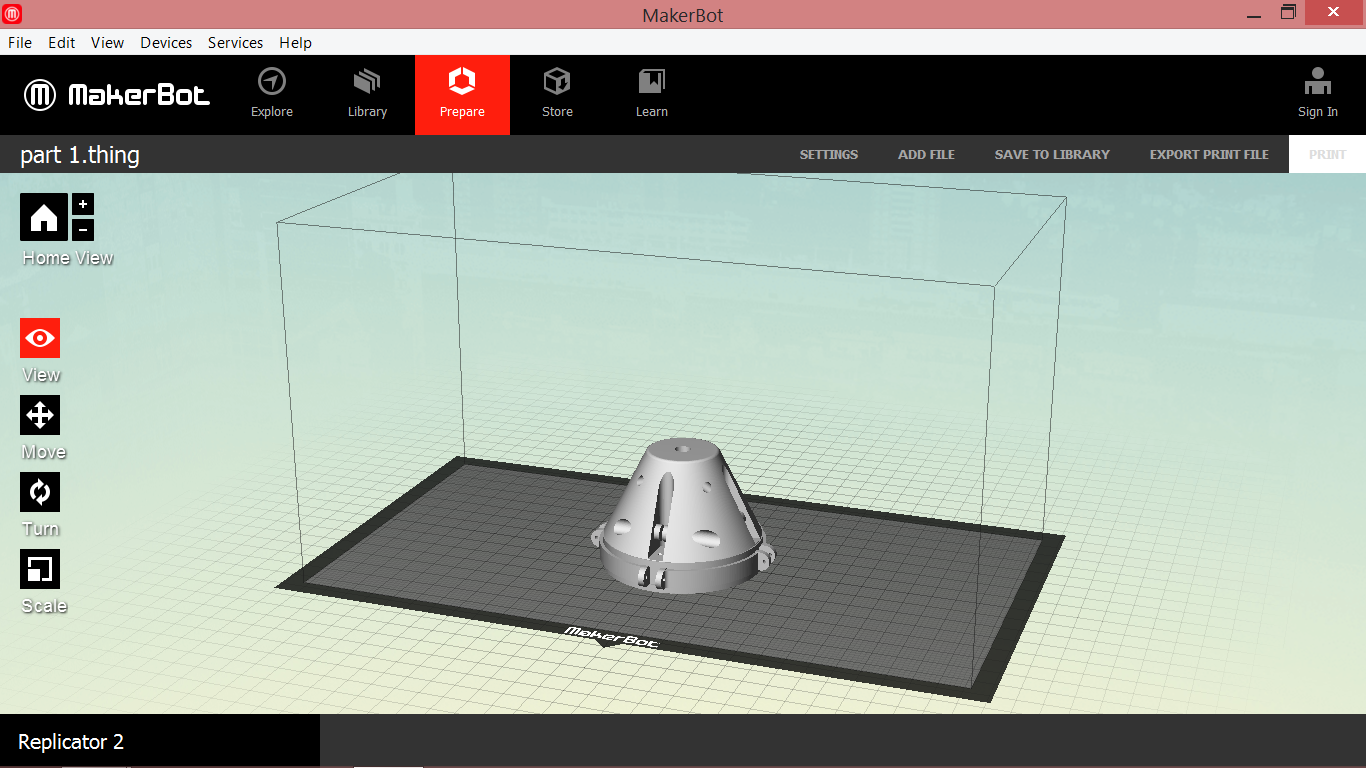Image resolution: width=1366 pixels, height=768 pixels.
Task: Open the Devices menu
Action: [166, 43]
